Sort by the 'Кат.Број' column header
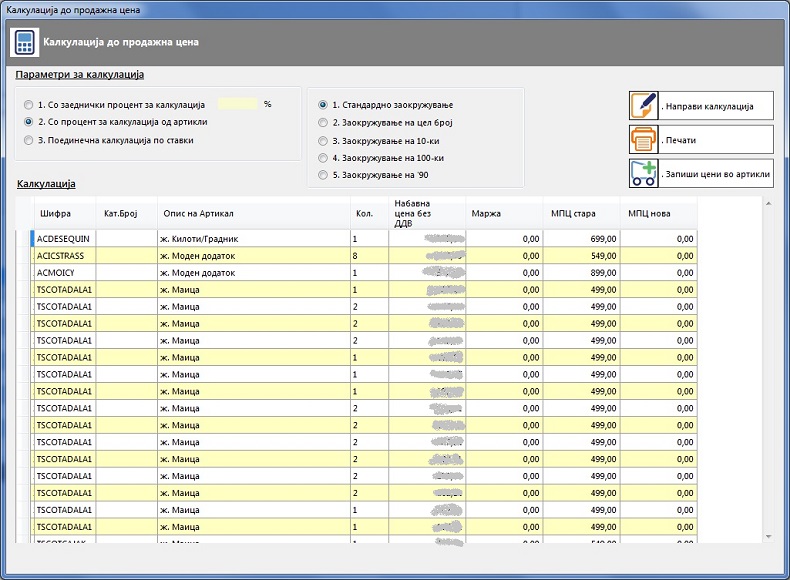Image resolution: width=790 pixels, height=580 pixels. [126, 213]
